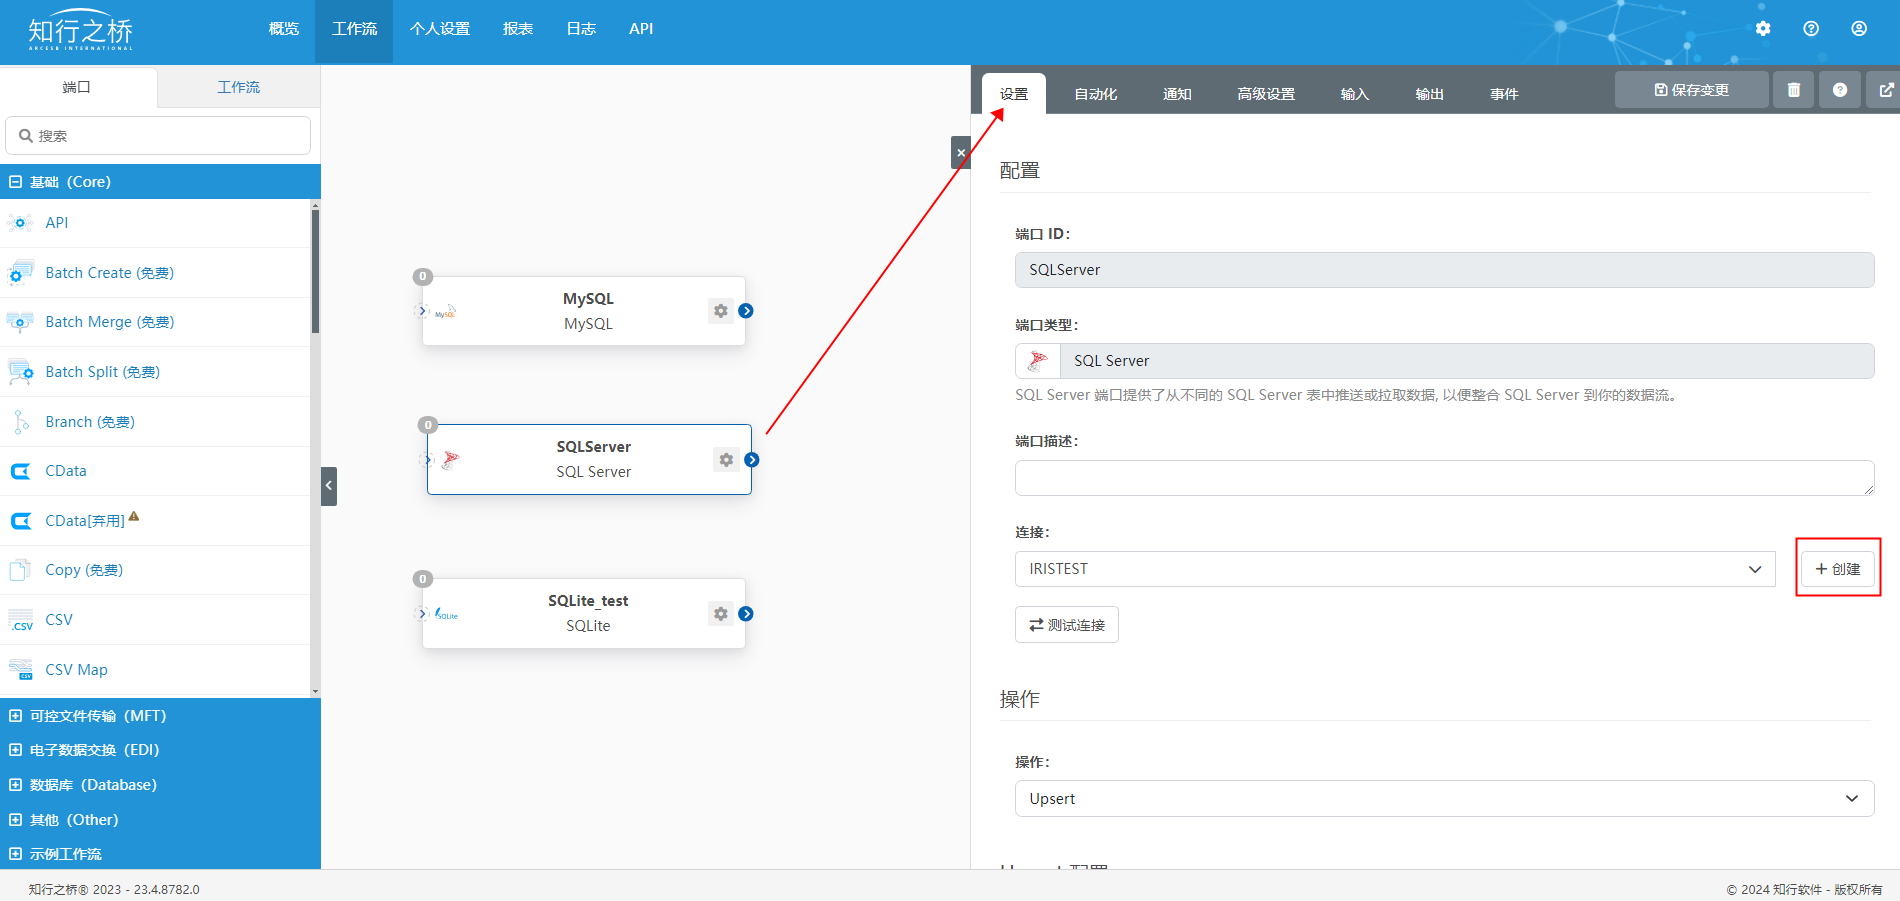This screenshot has width=1900, height=901.
Task: Click 工作流 in top navigation
Action: click(354, 29)
